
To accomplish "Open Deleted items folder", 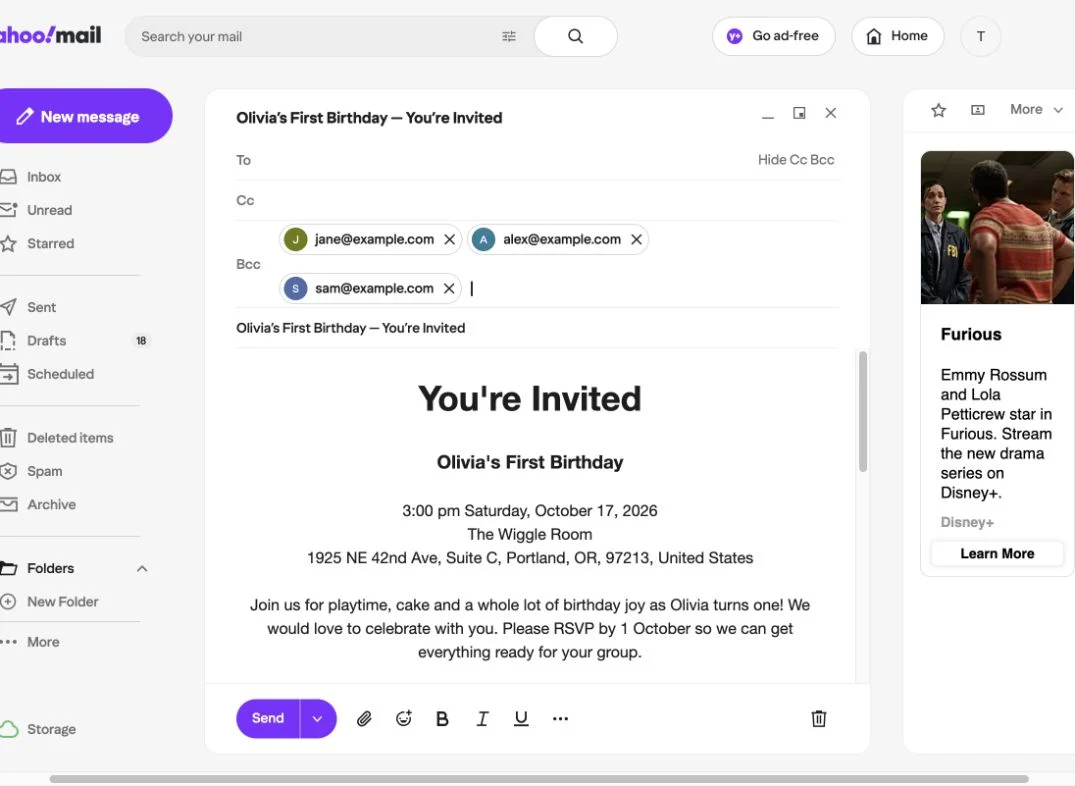I will (x=58, y=438).
